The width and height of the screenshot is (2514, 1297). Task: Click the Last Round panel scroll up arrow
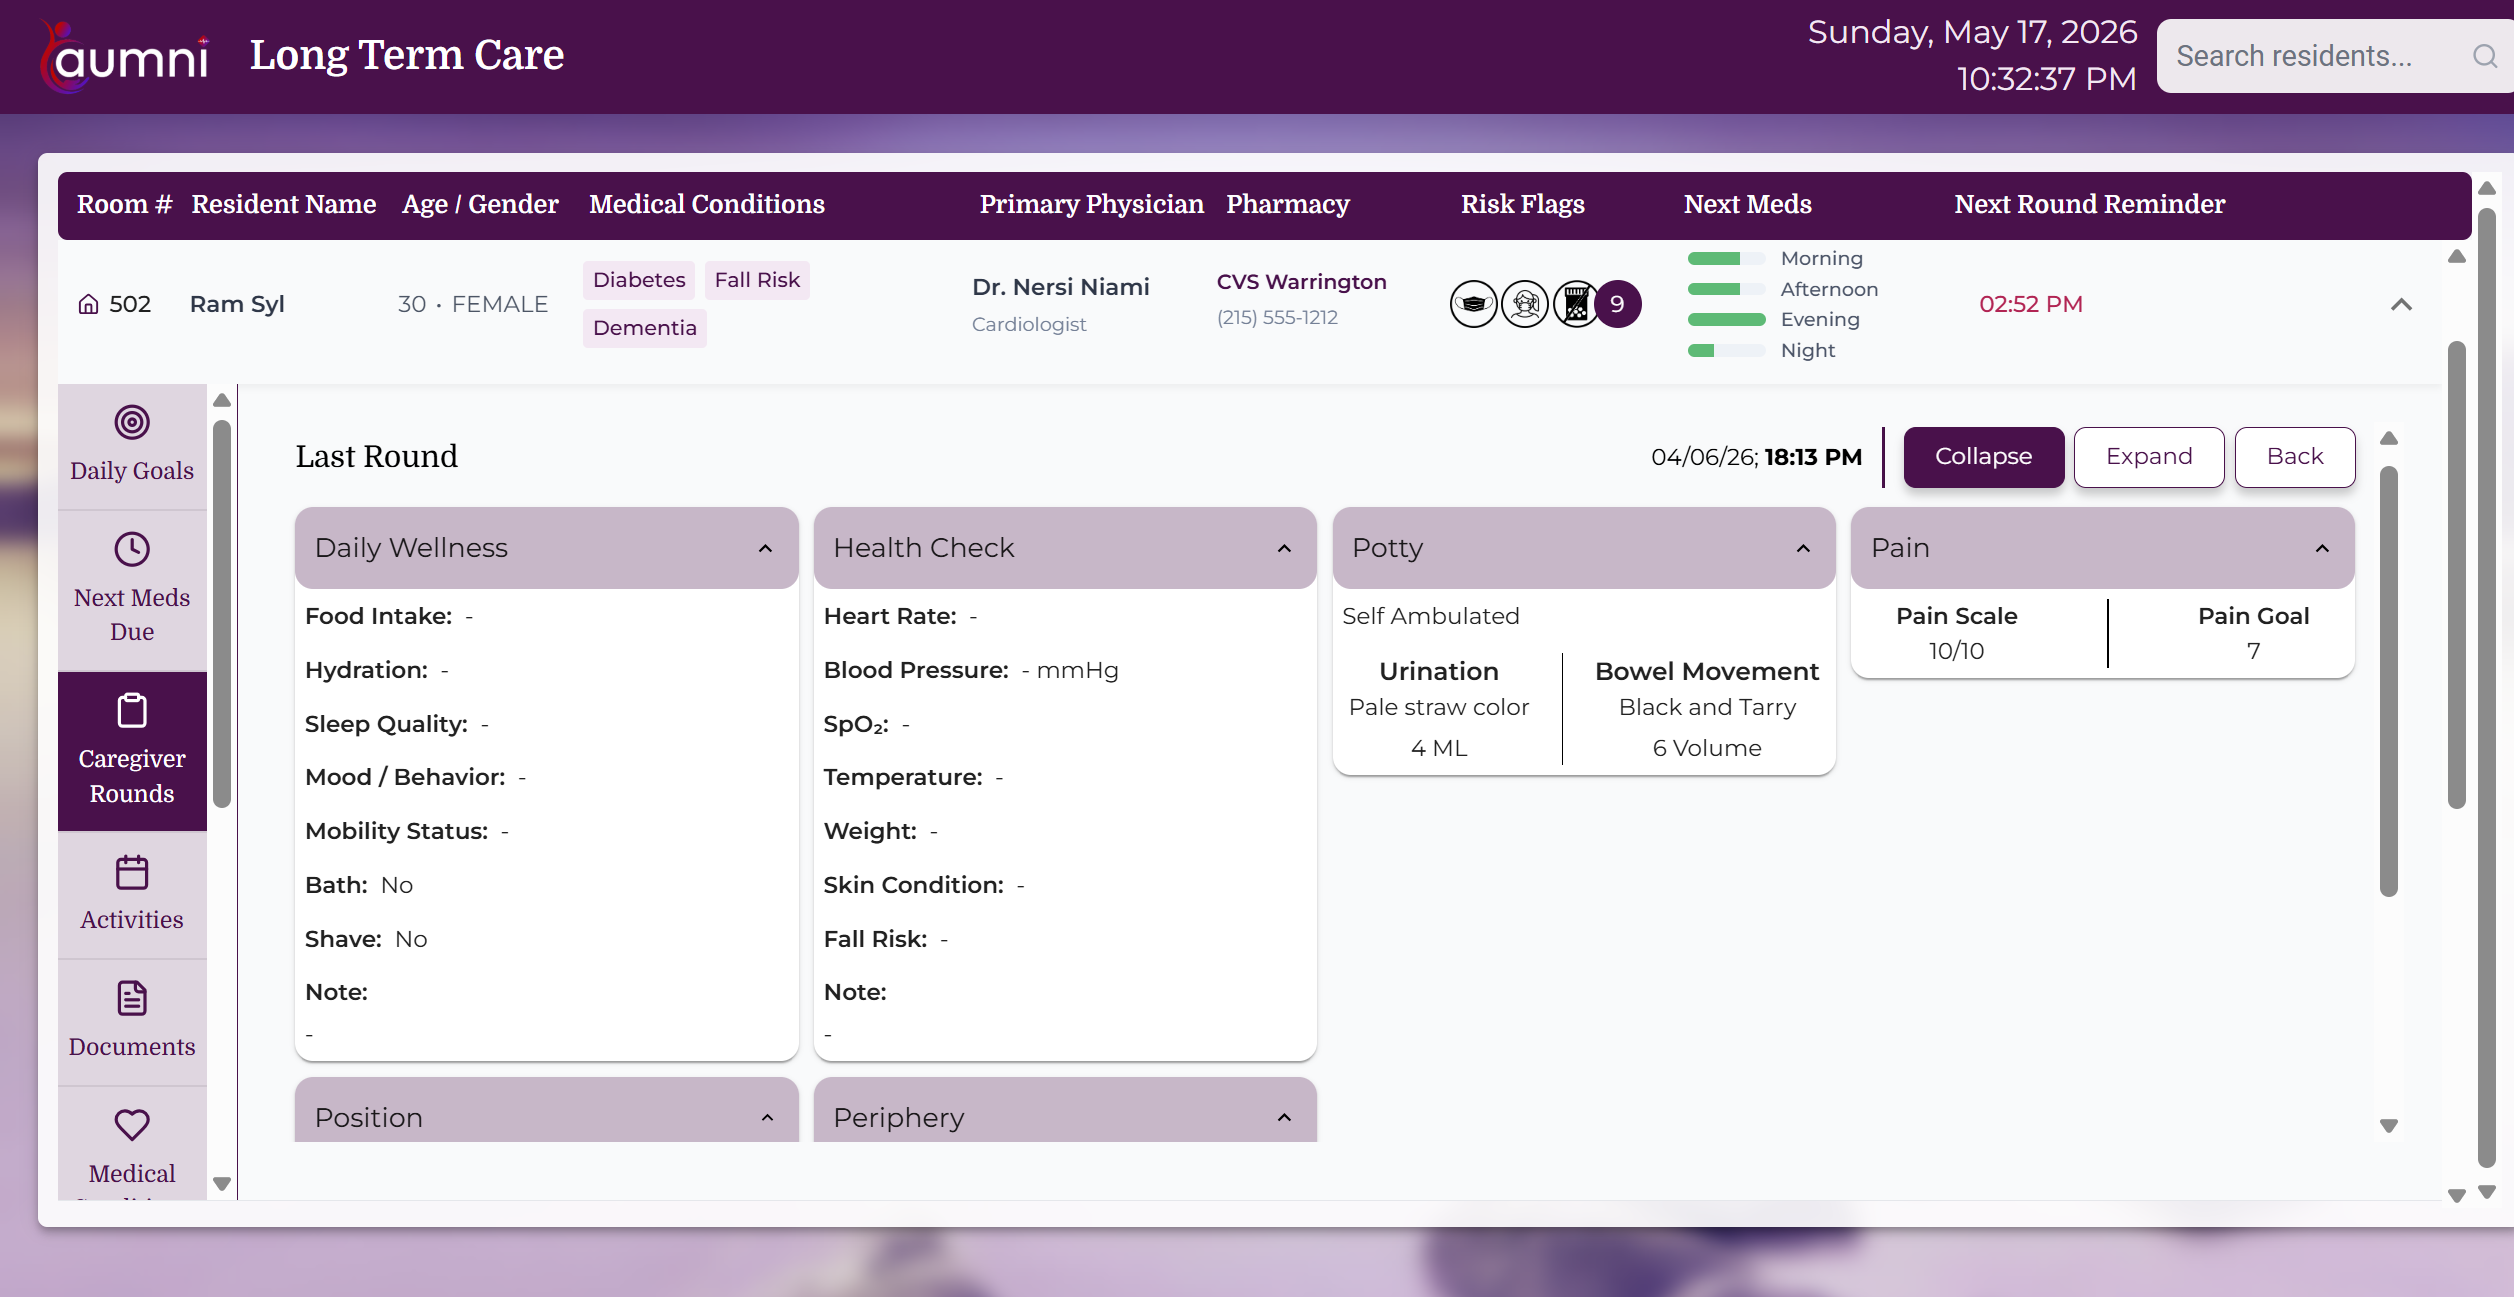click(2389, 439)
